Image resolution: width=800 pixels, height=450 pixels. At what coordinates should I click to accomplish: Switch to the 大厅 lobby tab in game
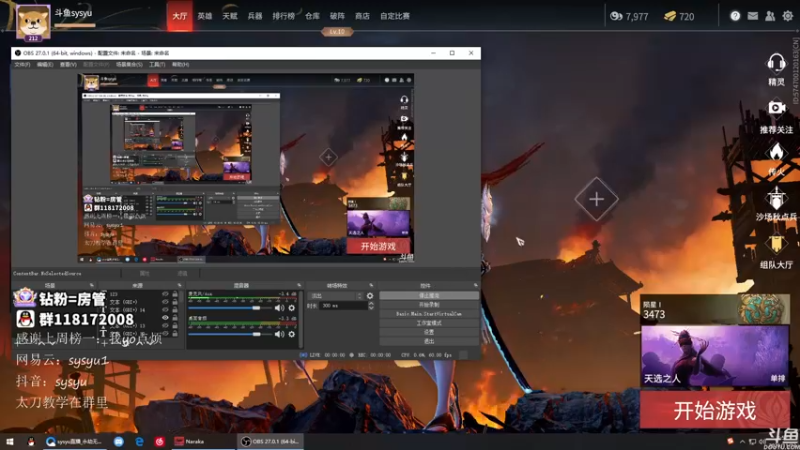[180, 16]
